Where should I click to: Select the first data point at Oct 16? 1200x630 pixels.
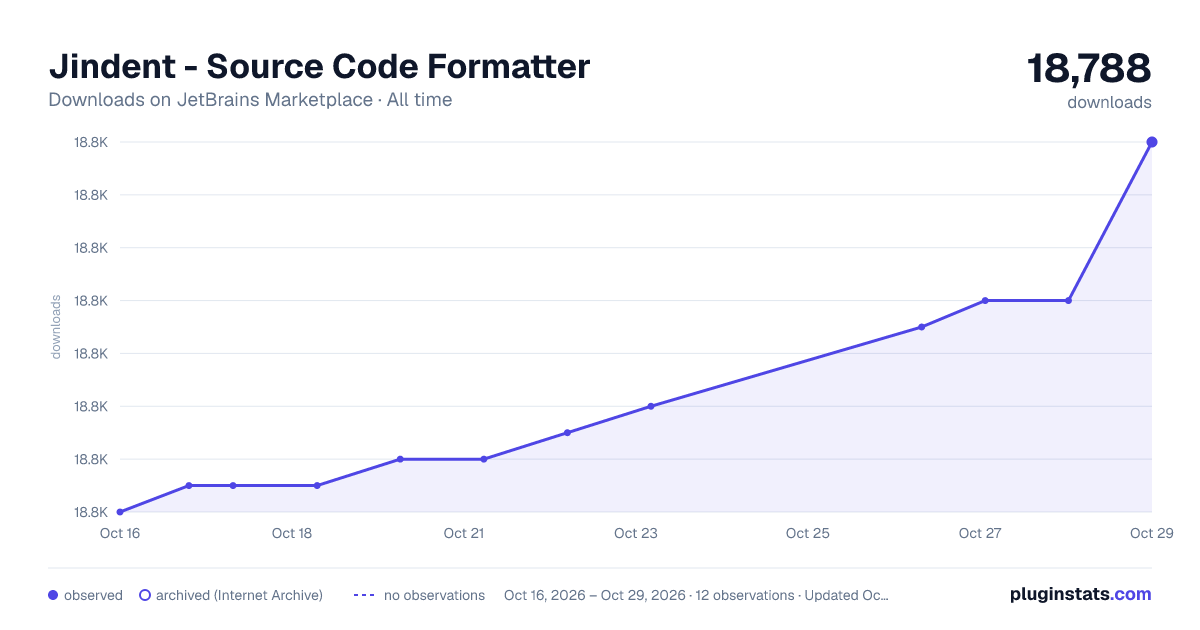[120, 512]
